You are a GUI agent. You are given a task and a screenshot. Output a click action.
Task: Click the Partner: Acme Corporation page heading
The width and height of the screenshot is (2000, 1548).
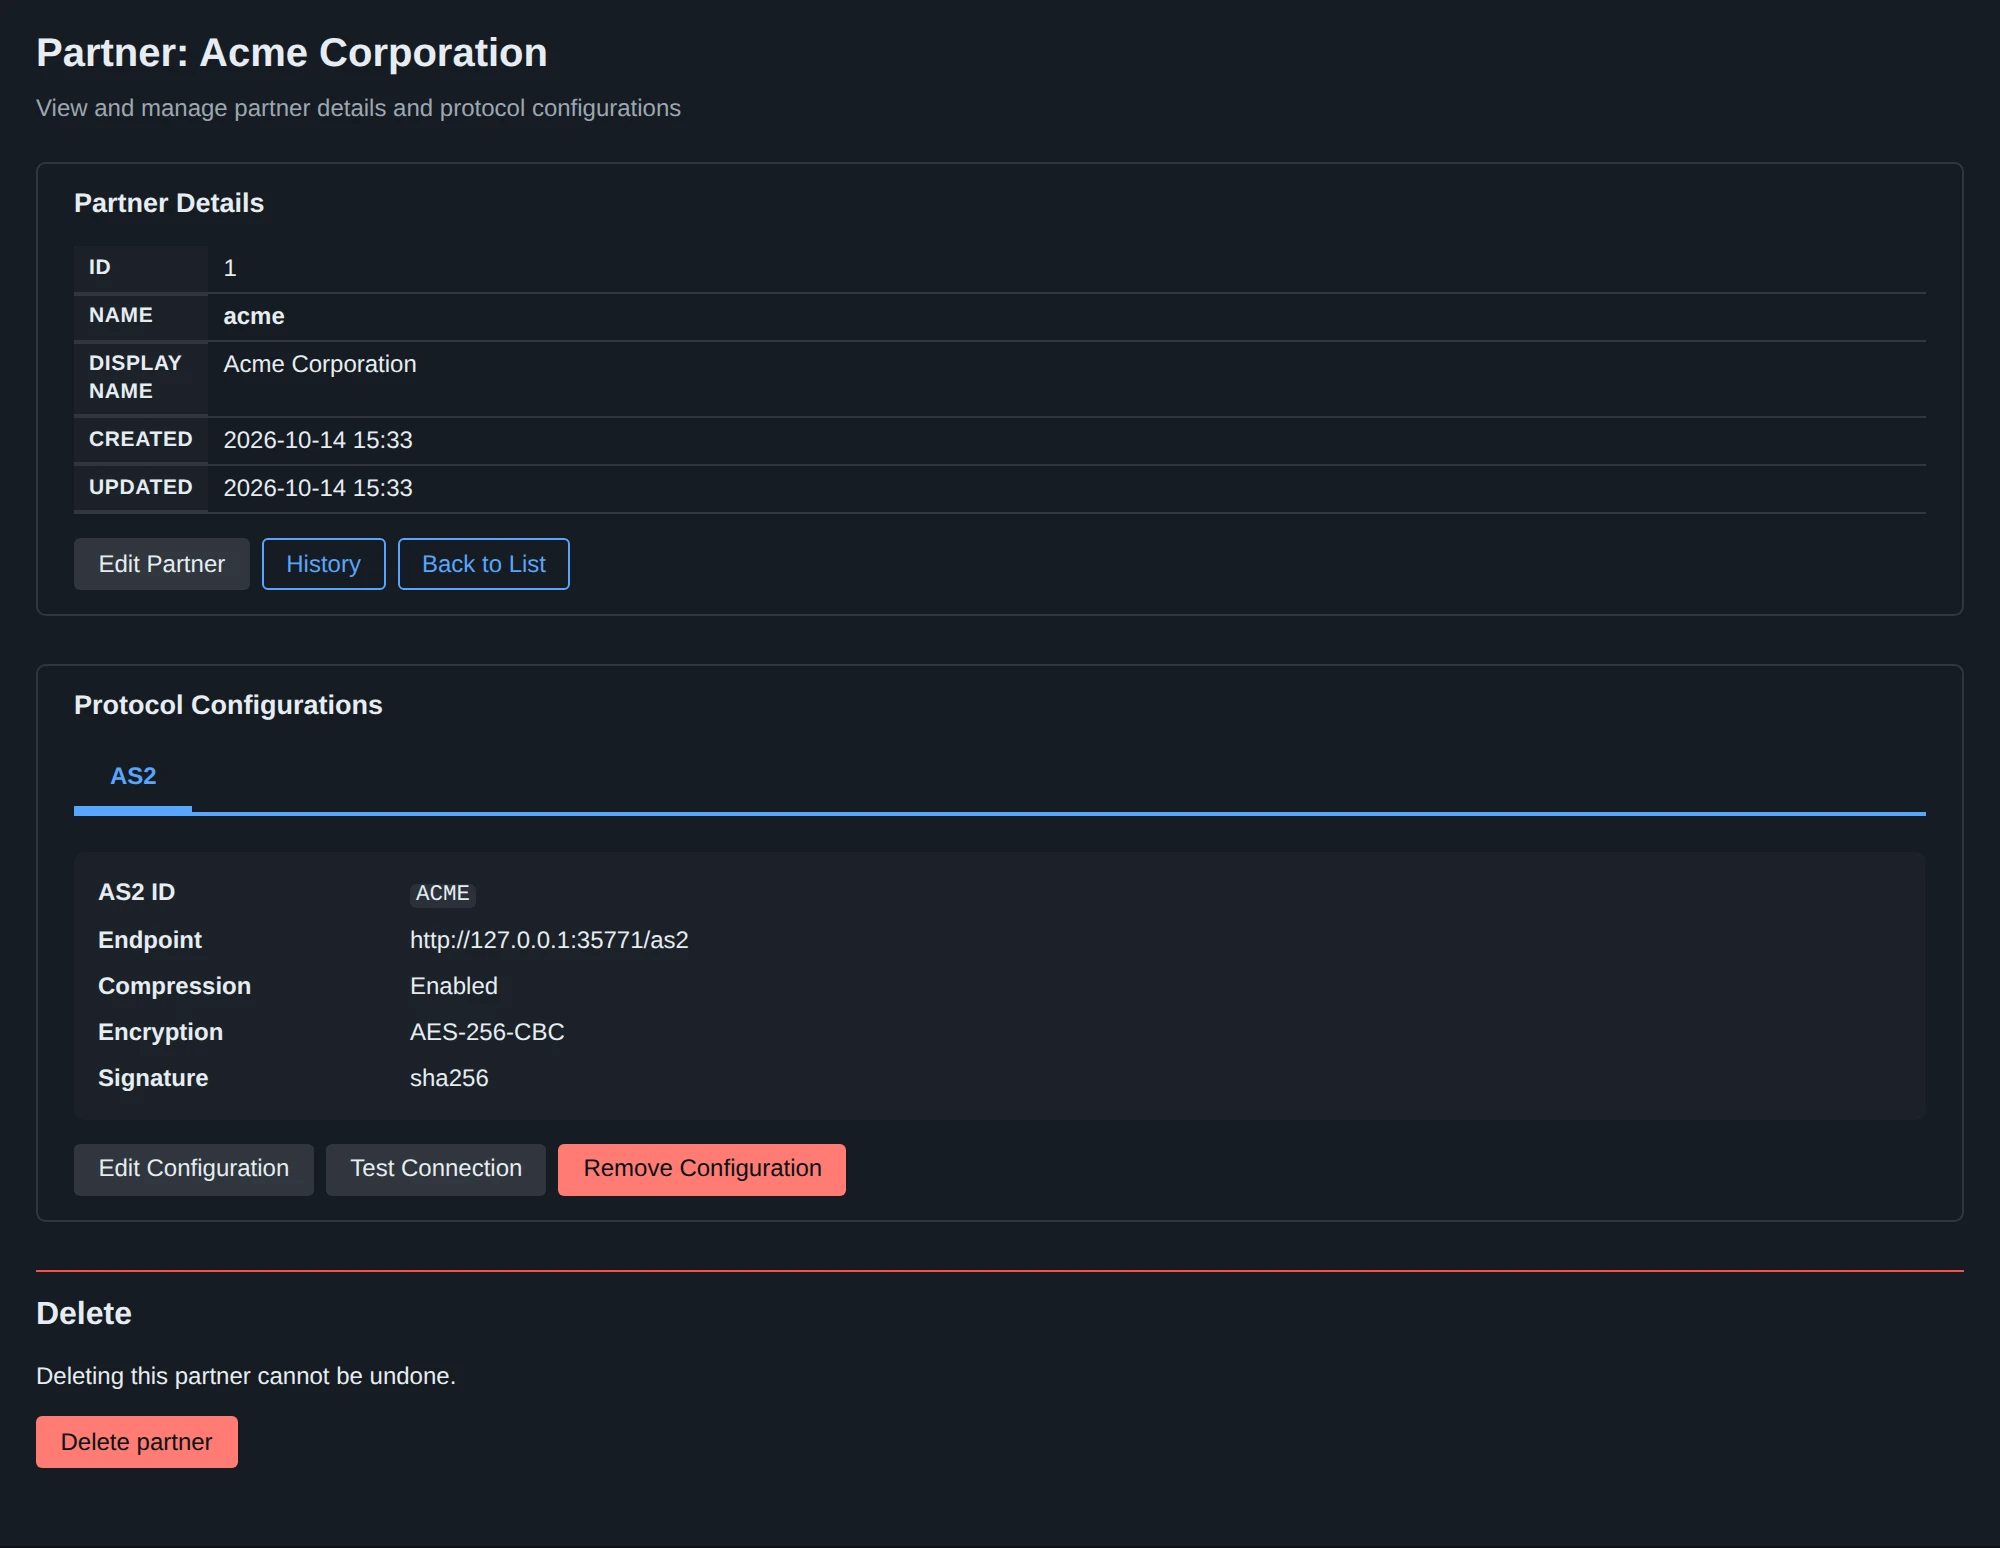pyautogui.click(x=292, y=53)
